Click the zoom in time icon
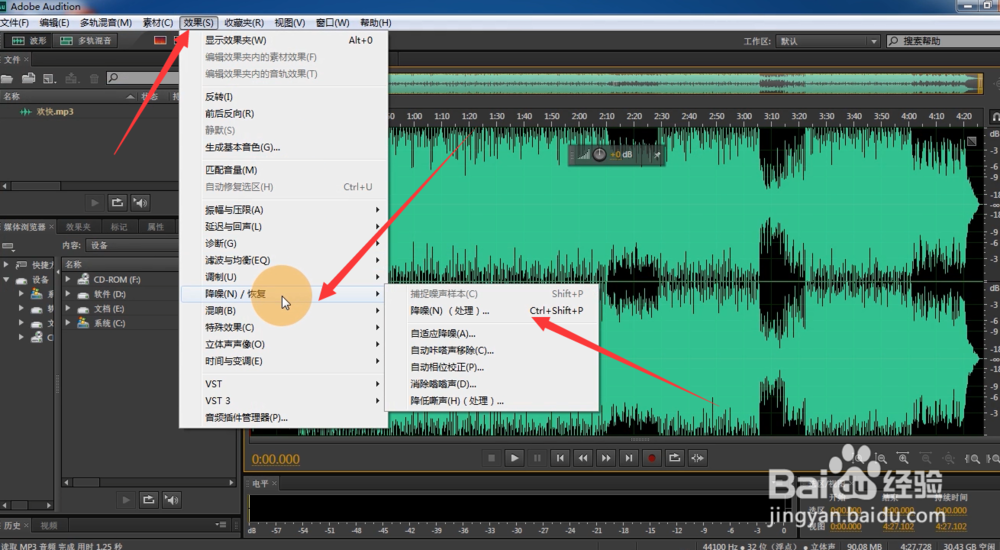Viewport: 1000px width, 550px height. pyautogui.click(x=903, y=459)
